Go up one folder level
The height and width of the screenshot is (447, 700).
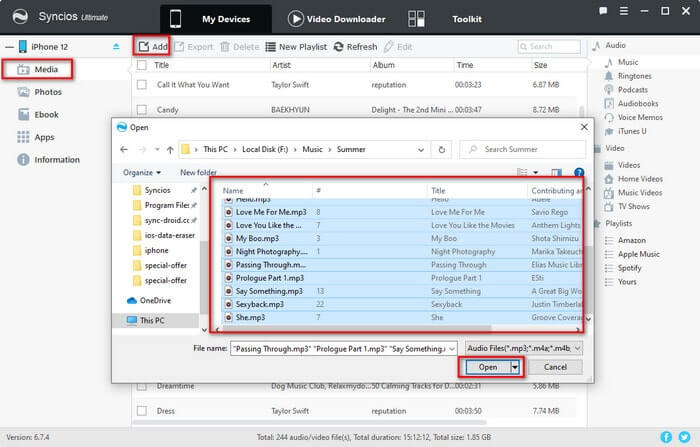pos(170,149)
